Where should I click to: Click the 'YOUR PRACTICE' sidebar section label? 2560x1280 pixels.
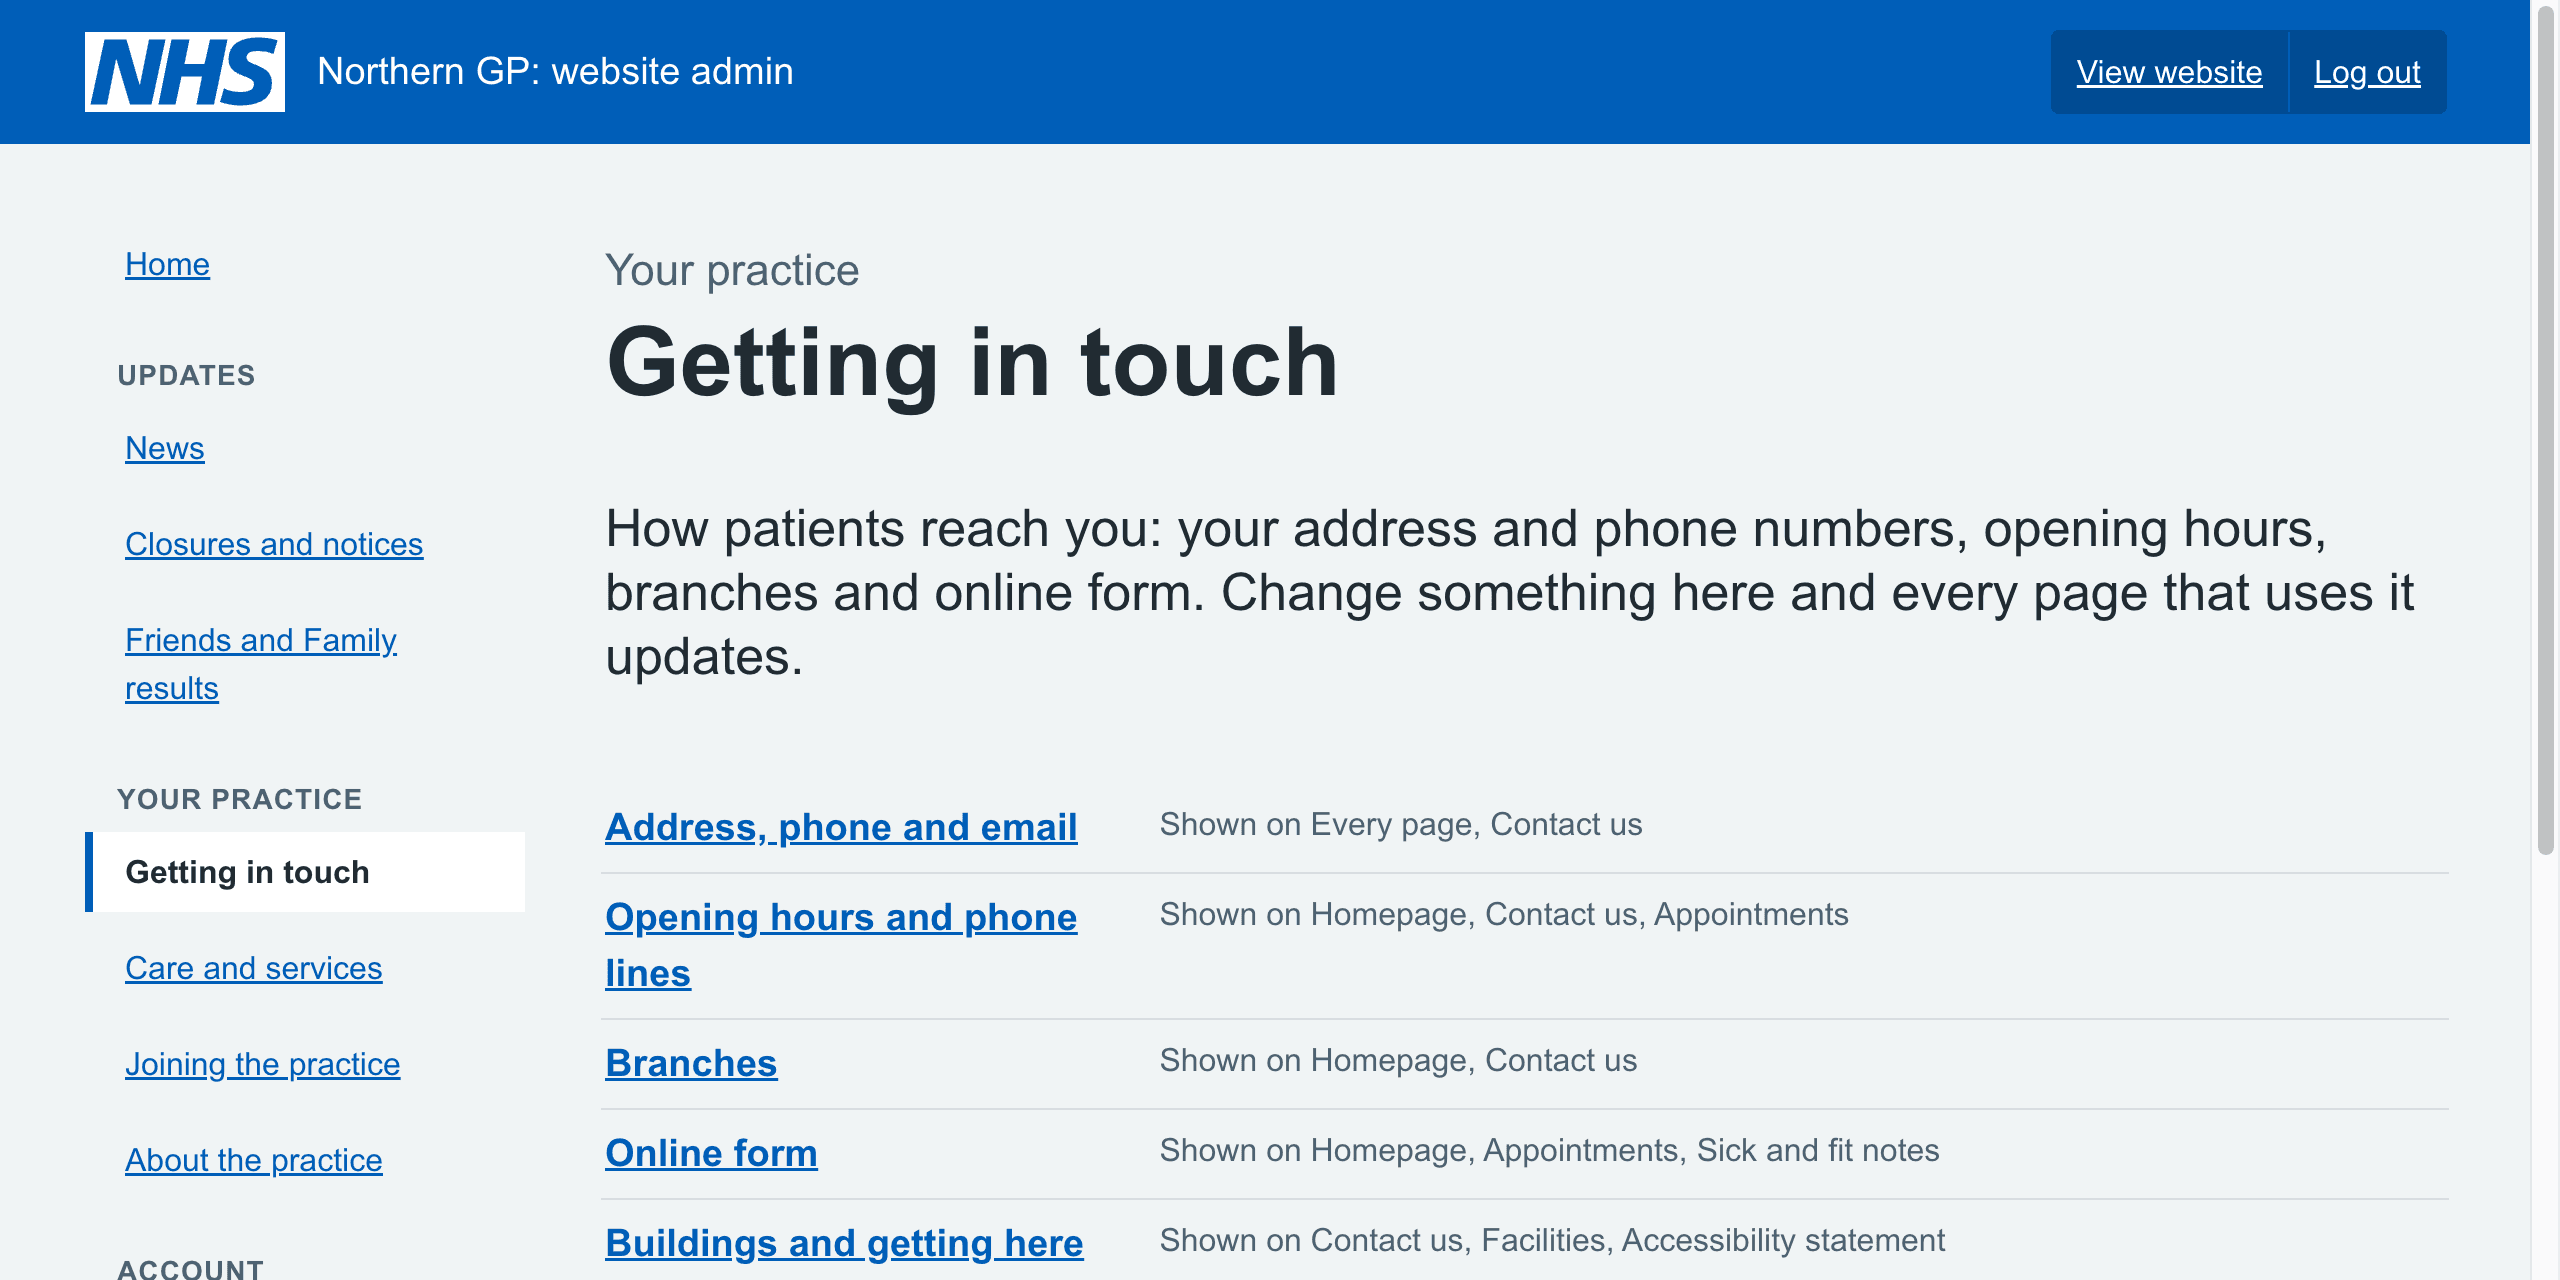[240, 799]
